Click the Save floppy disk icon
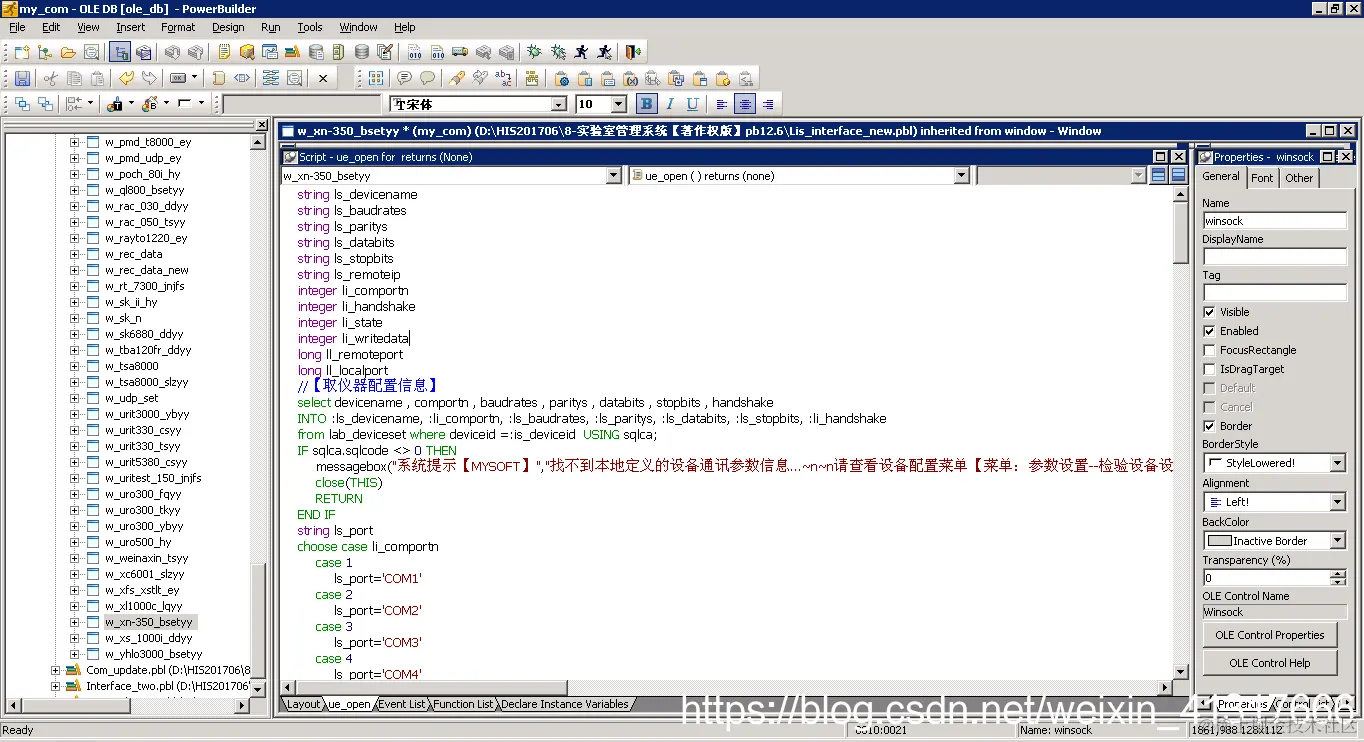1364x742 pixels. pyautogui.click(x=22, y=78)
